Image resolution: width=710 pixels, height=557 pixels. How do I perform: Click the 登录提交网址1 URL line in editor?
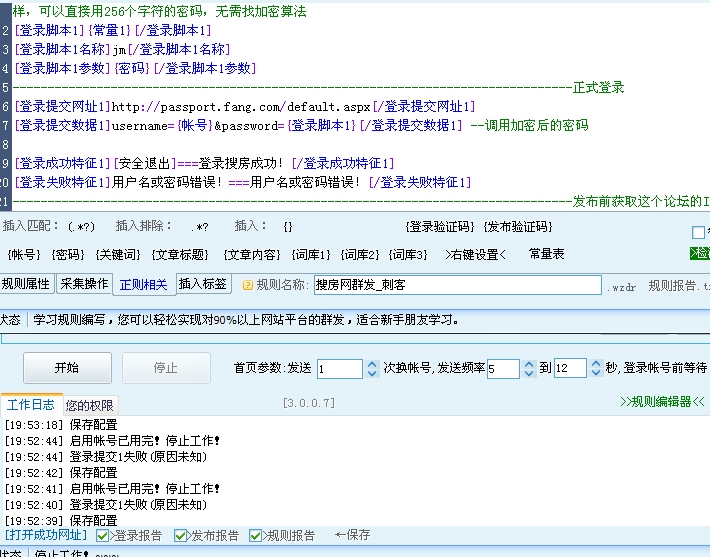point(245,107)
